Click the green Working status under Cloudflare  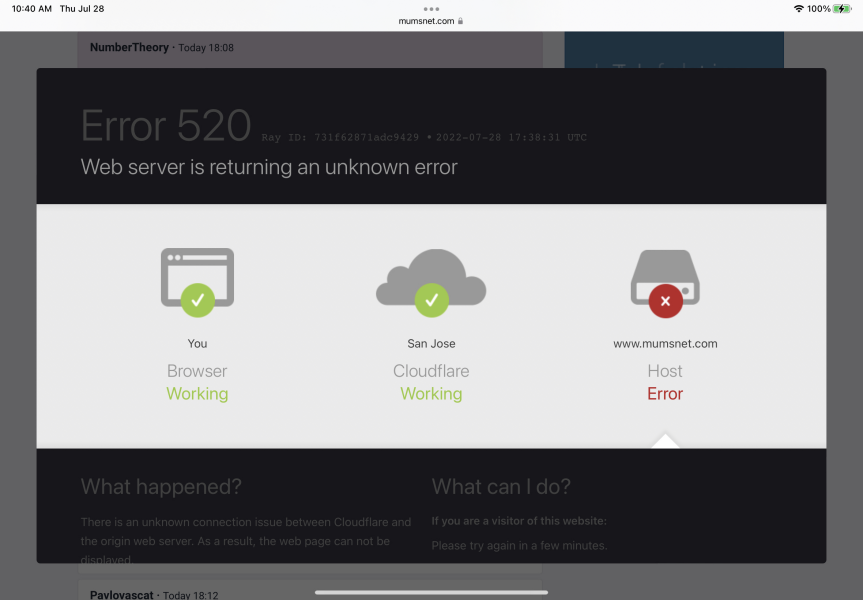click(431, 393)
